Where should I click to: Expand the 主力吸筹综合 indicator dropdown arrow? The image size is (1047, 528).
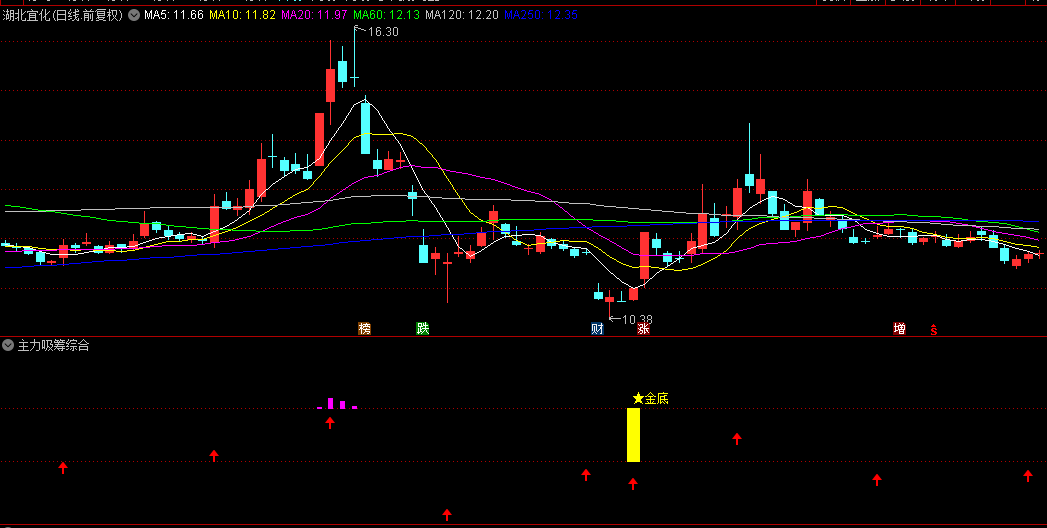[x=8, y=345]
